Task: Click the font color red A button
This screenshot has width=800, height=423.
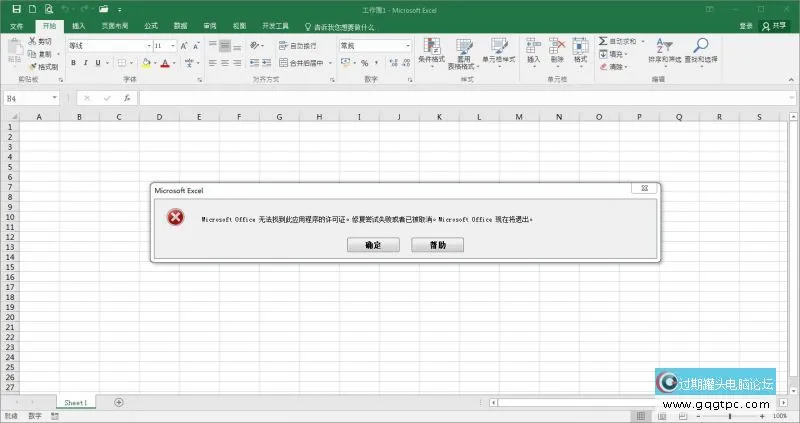Action: pos(165,63)
